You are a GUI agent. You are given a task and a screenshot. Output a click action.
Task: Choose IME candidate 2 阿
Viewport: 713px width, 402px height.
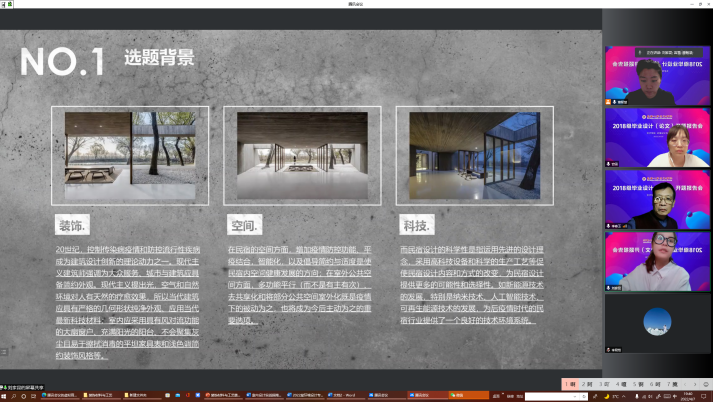[587, 384]
